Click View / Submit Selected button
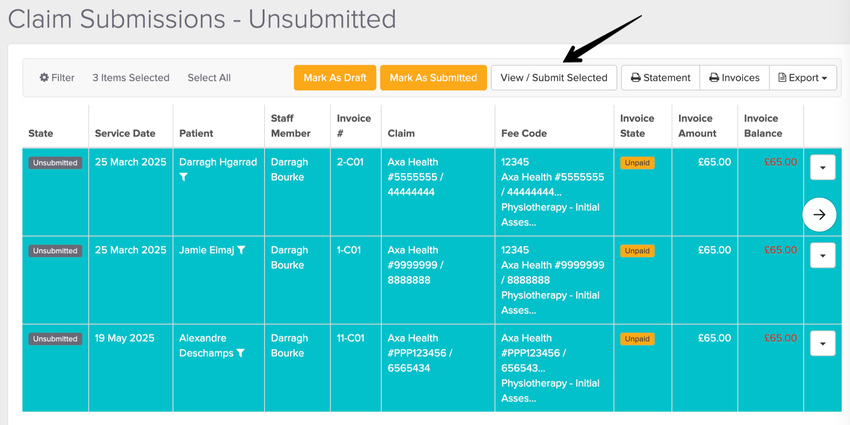This screenshot has width=850, height=425. click(553, 78)
